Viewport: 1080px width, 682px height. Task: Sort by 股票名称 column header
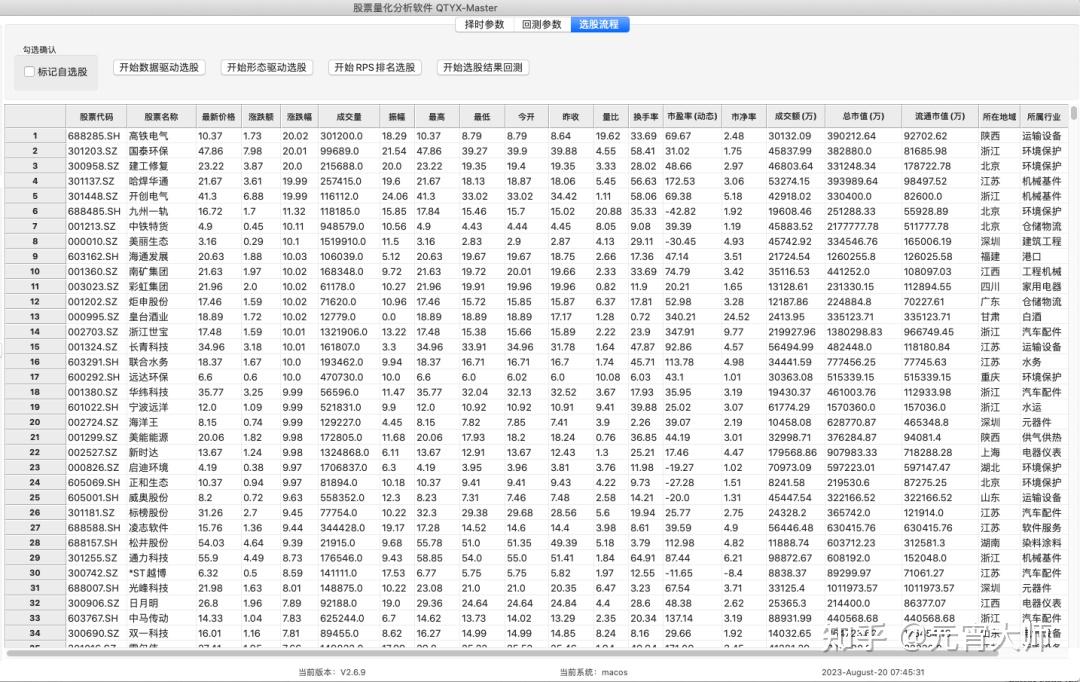[x=161, y=117]
